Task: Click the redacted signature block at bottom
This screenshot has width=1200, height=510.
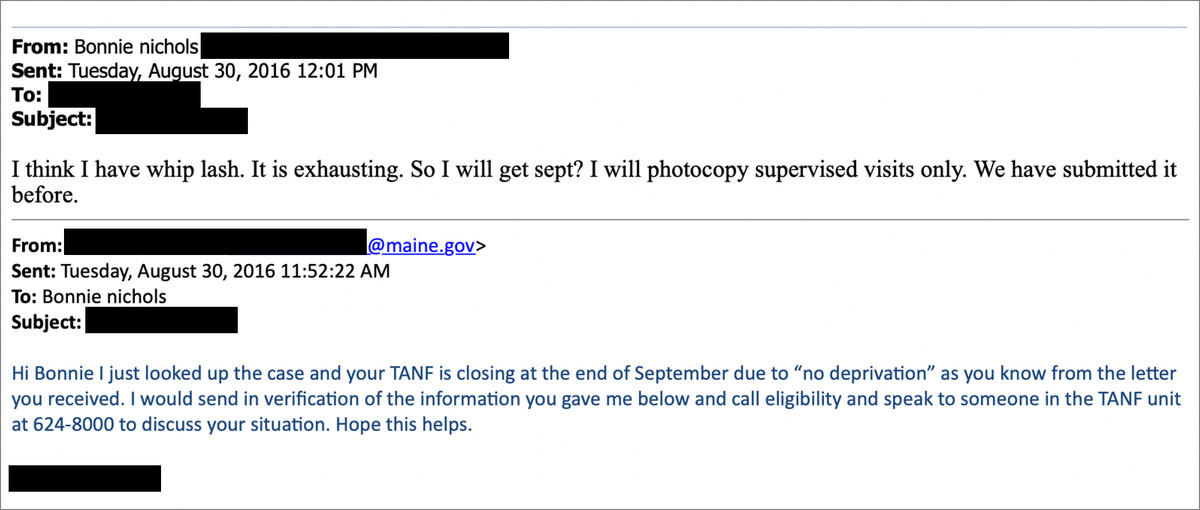Action: [85, 479]
